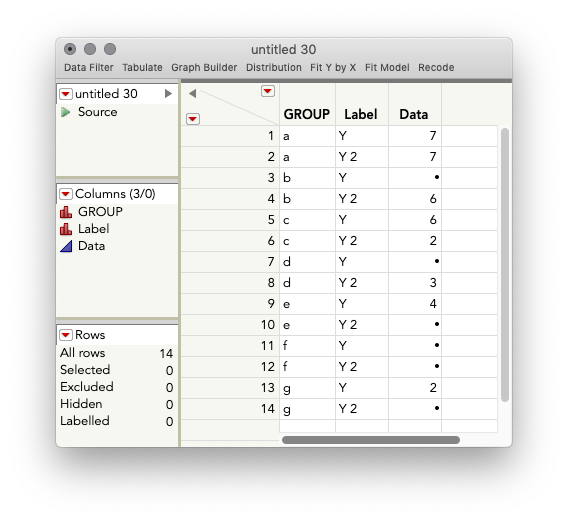Screen dimensions: 568x521
Task: Open the Columns red triangle menu
Action: coord(66,194)
